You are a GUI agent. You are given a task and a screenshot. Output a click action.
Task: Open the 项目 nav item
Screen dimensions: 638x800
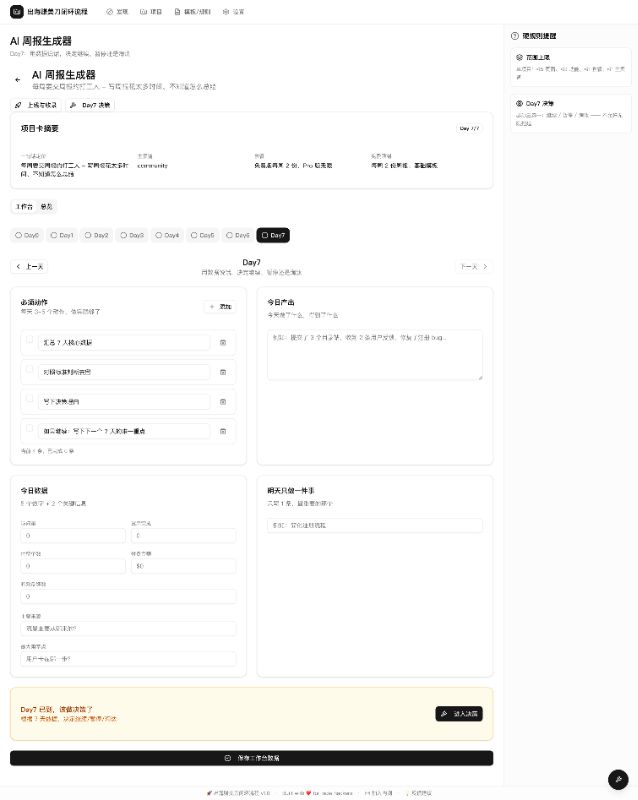[151, 12]
